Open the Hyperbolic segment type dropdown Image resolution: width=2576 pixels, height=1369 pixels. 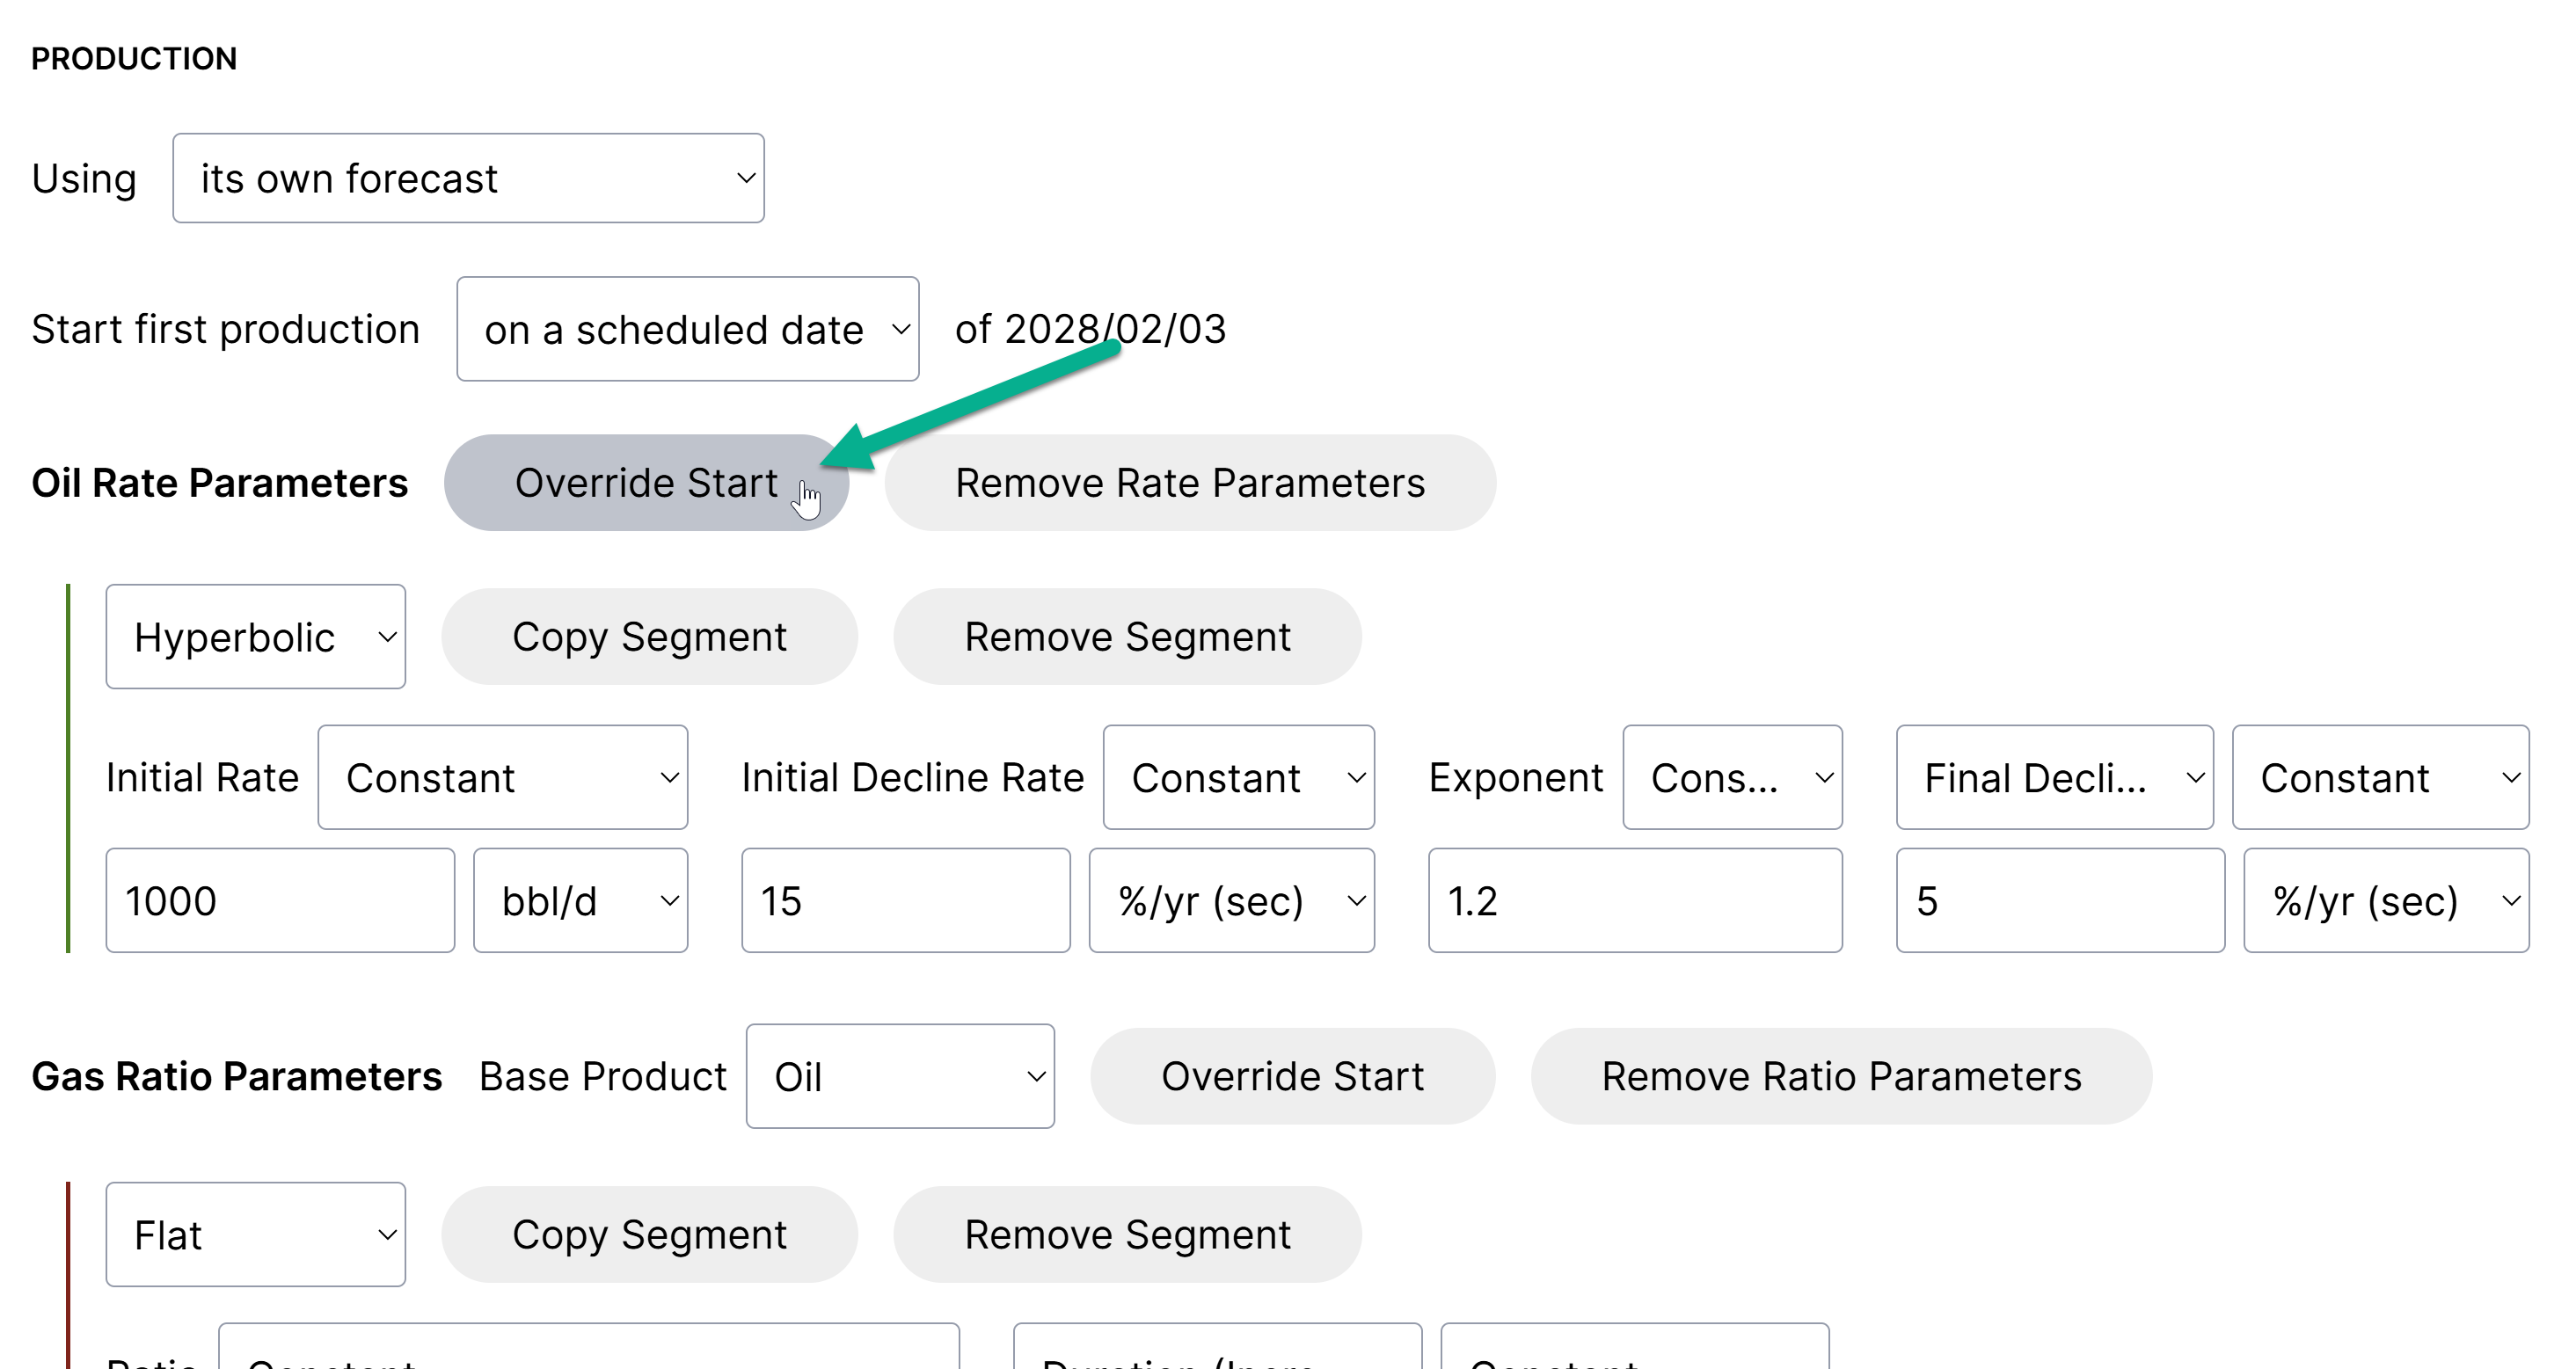coord(255,637)
